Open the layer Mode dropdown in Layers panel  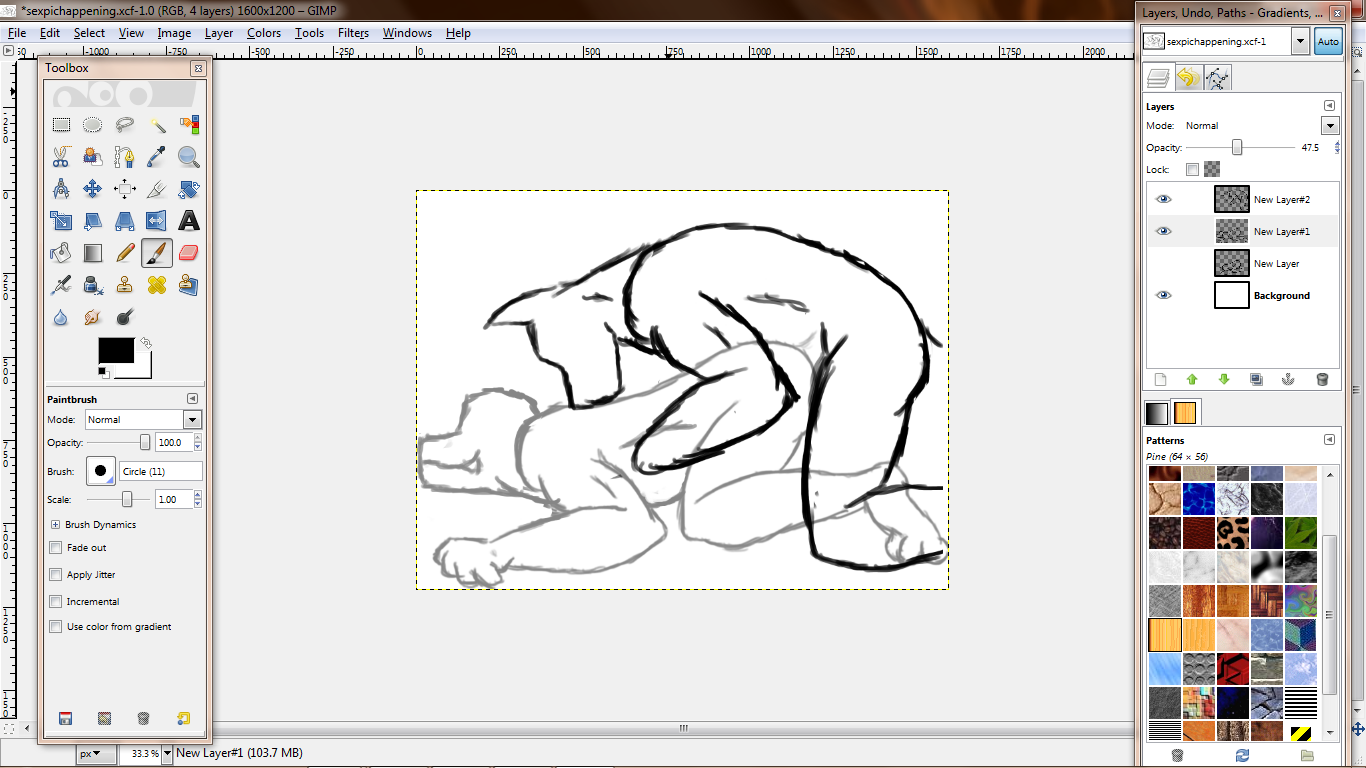coord(1329,126)
